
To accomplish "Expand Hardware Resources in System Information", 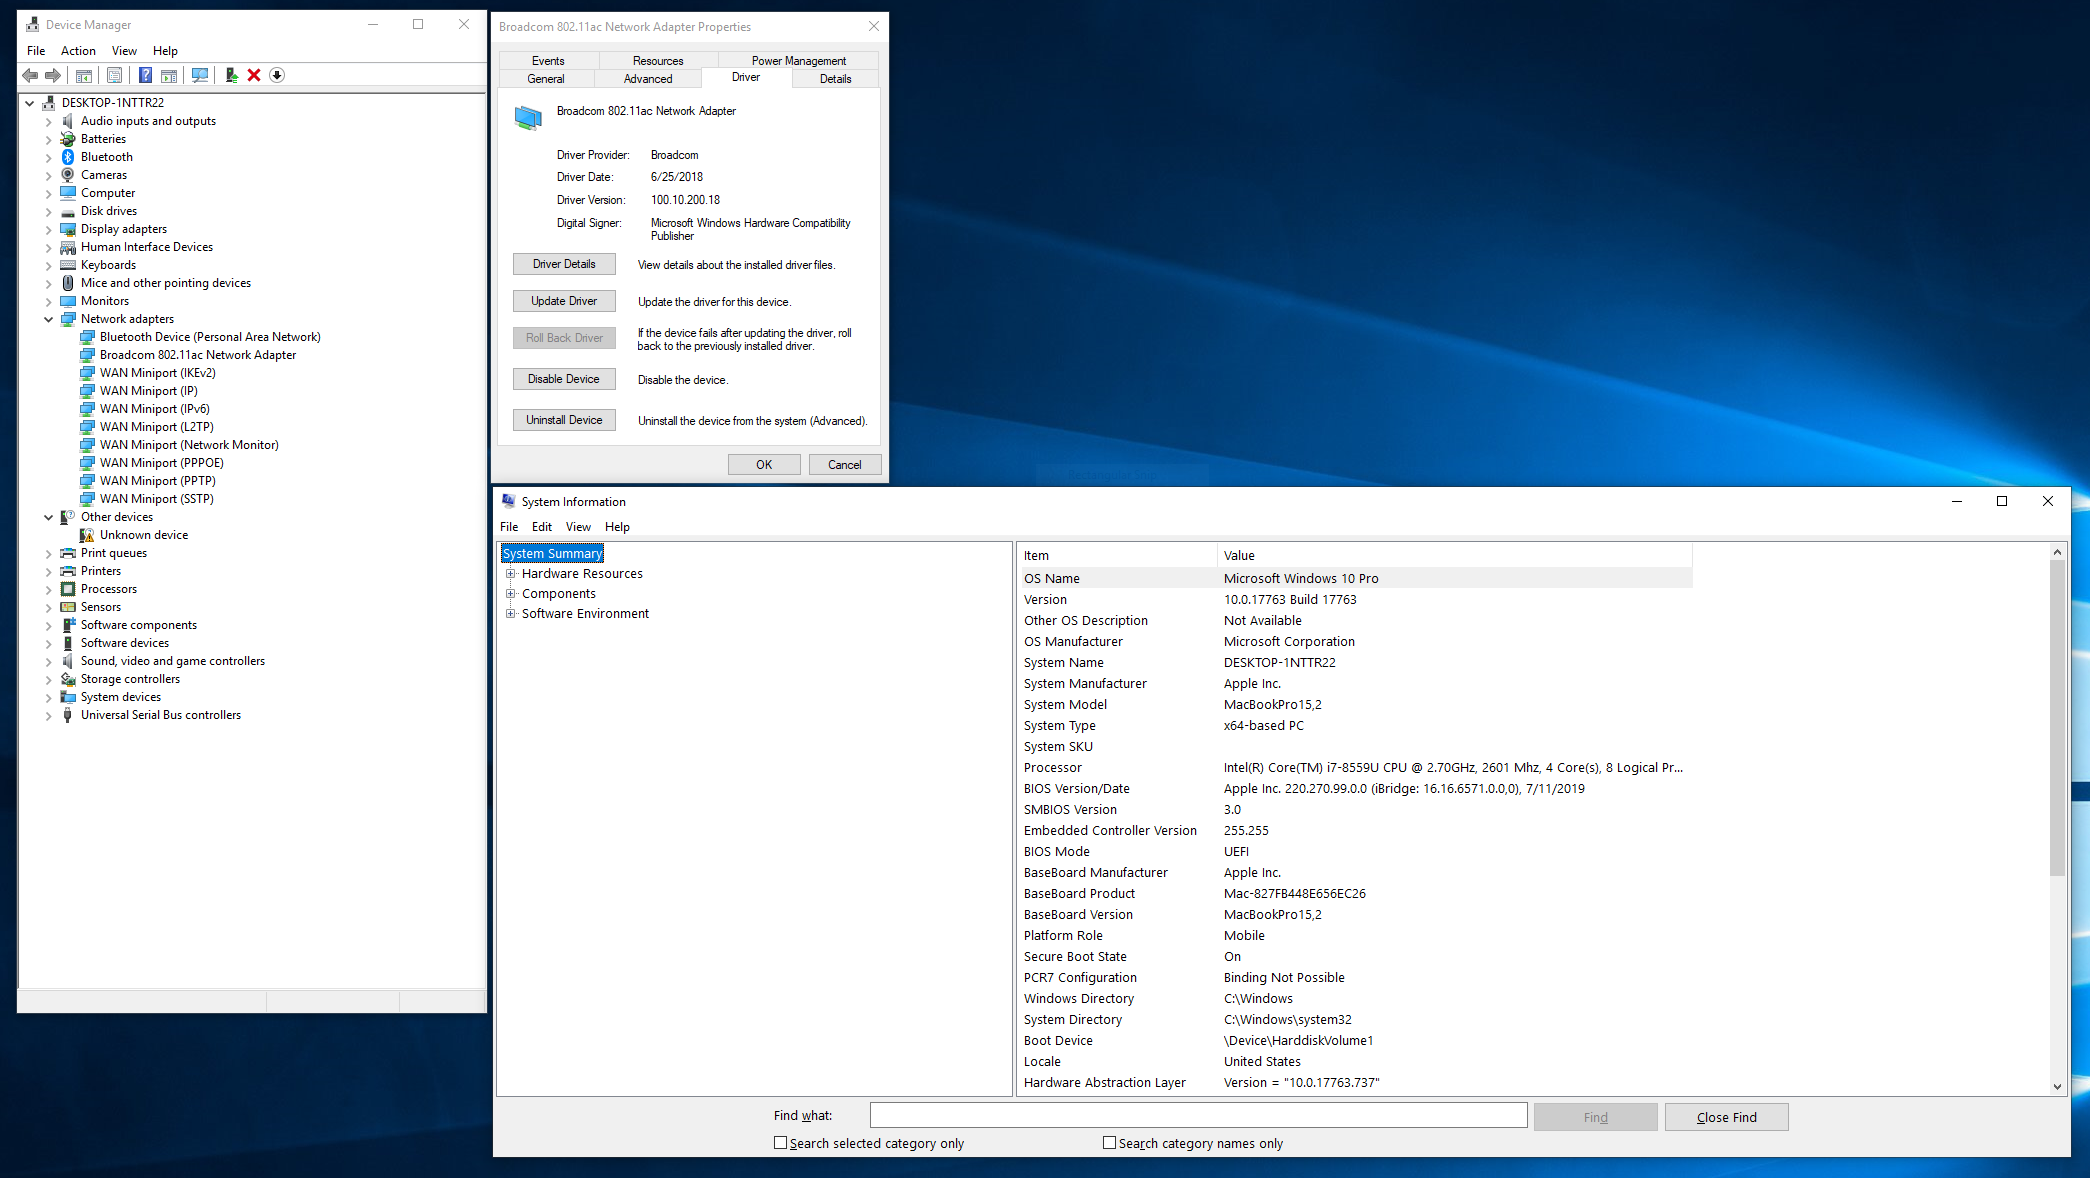I will 510,574.
